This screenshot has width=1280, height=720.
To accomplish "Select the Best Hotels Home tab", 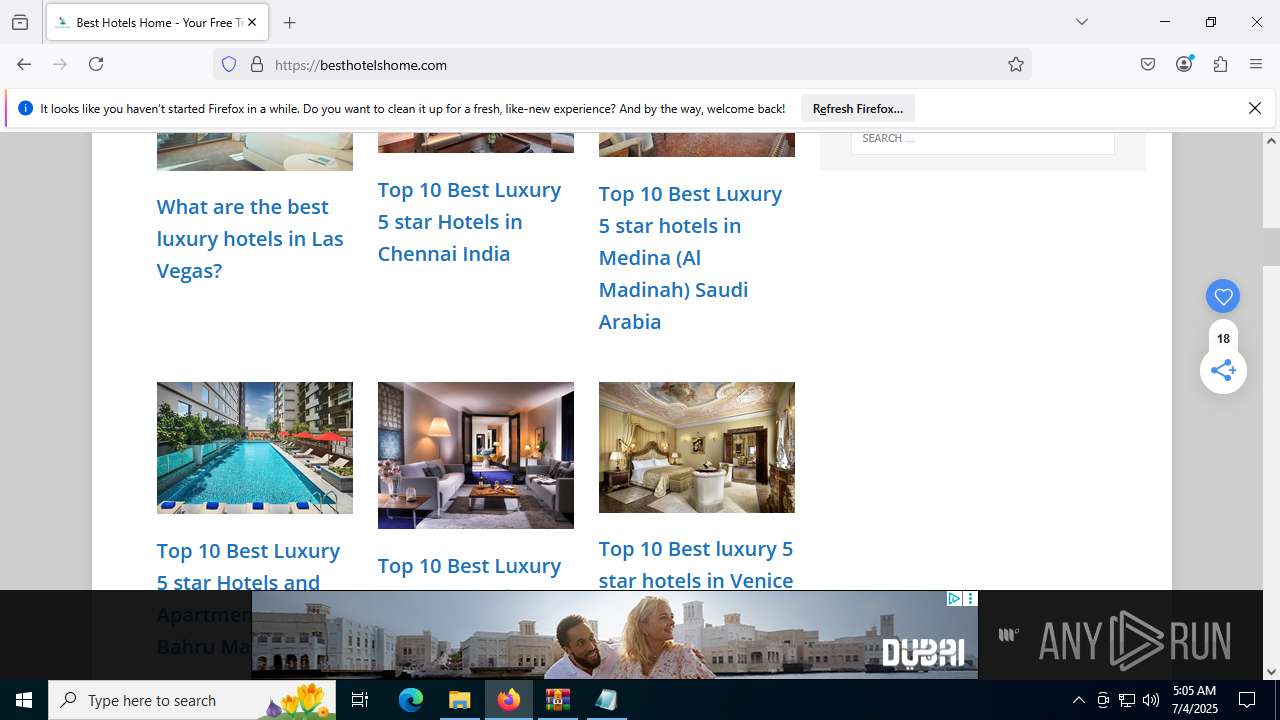I will click(x=155, y=22).
